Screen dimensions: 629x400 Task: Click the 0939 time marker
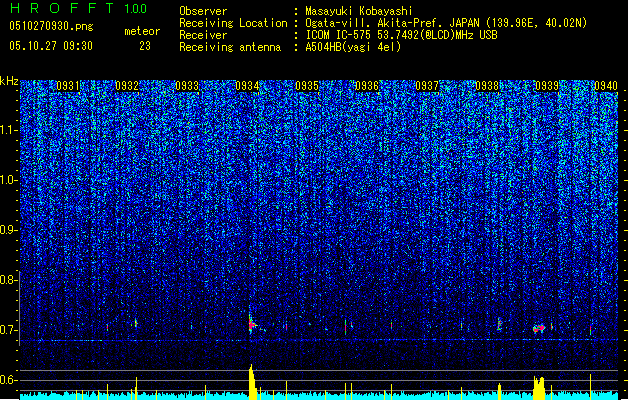tap(547, 86)
